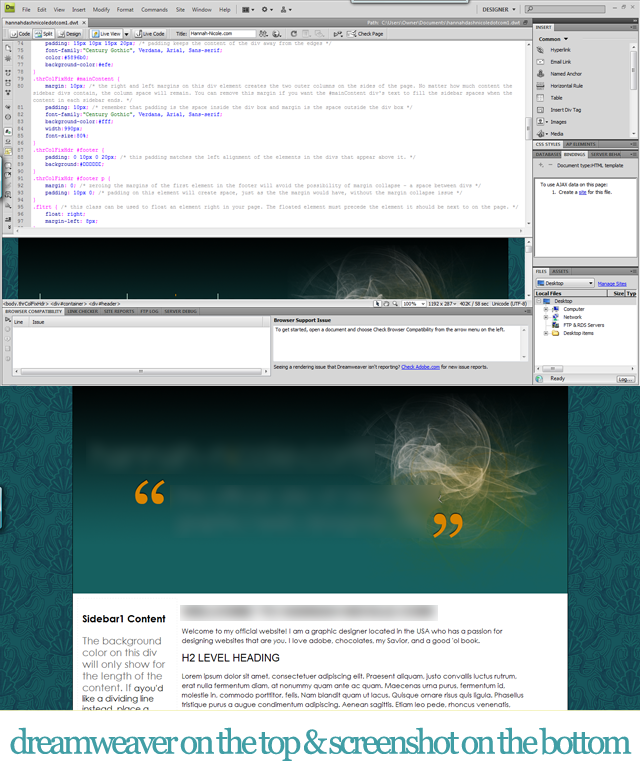
Task: Click the Email Link insert icon
Action: 541,62
